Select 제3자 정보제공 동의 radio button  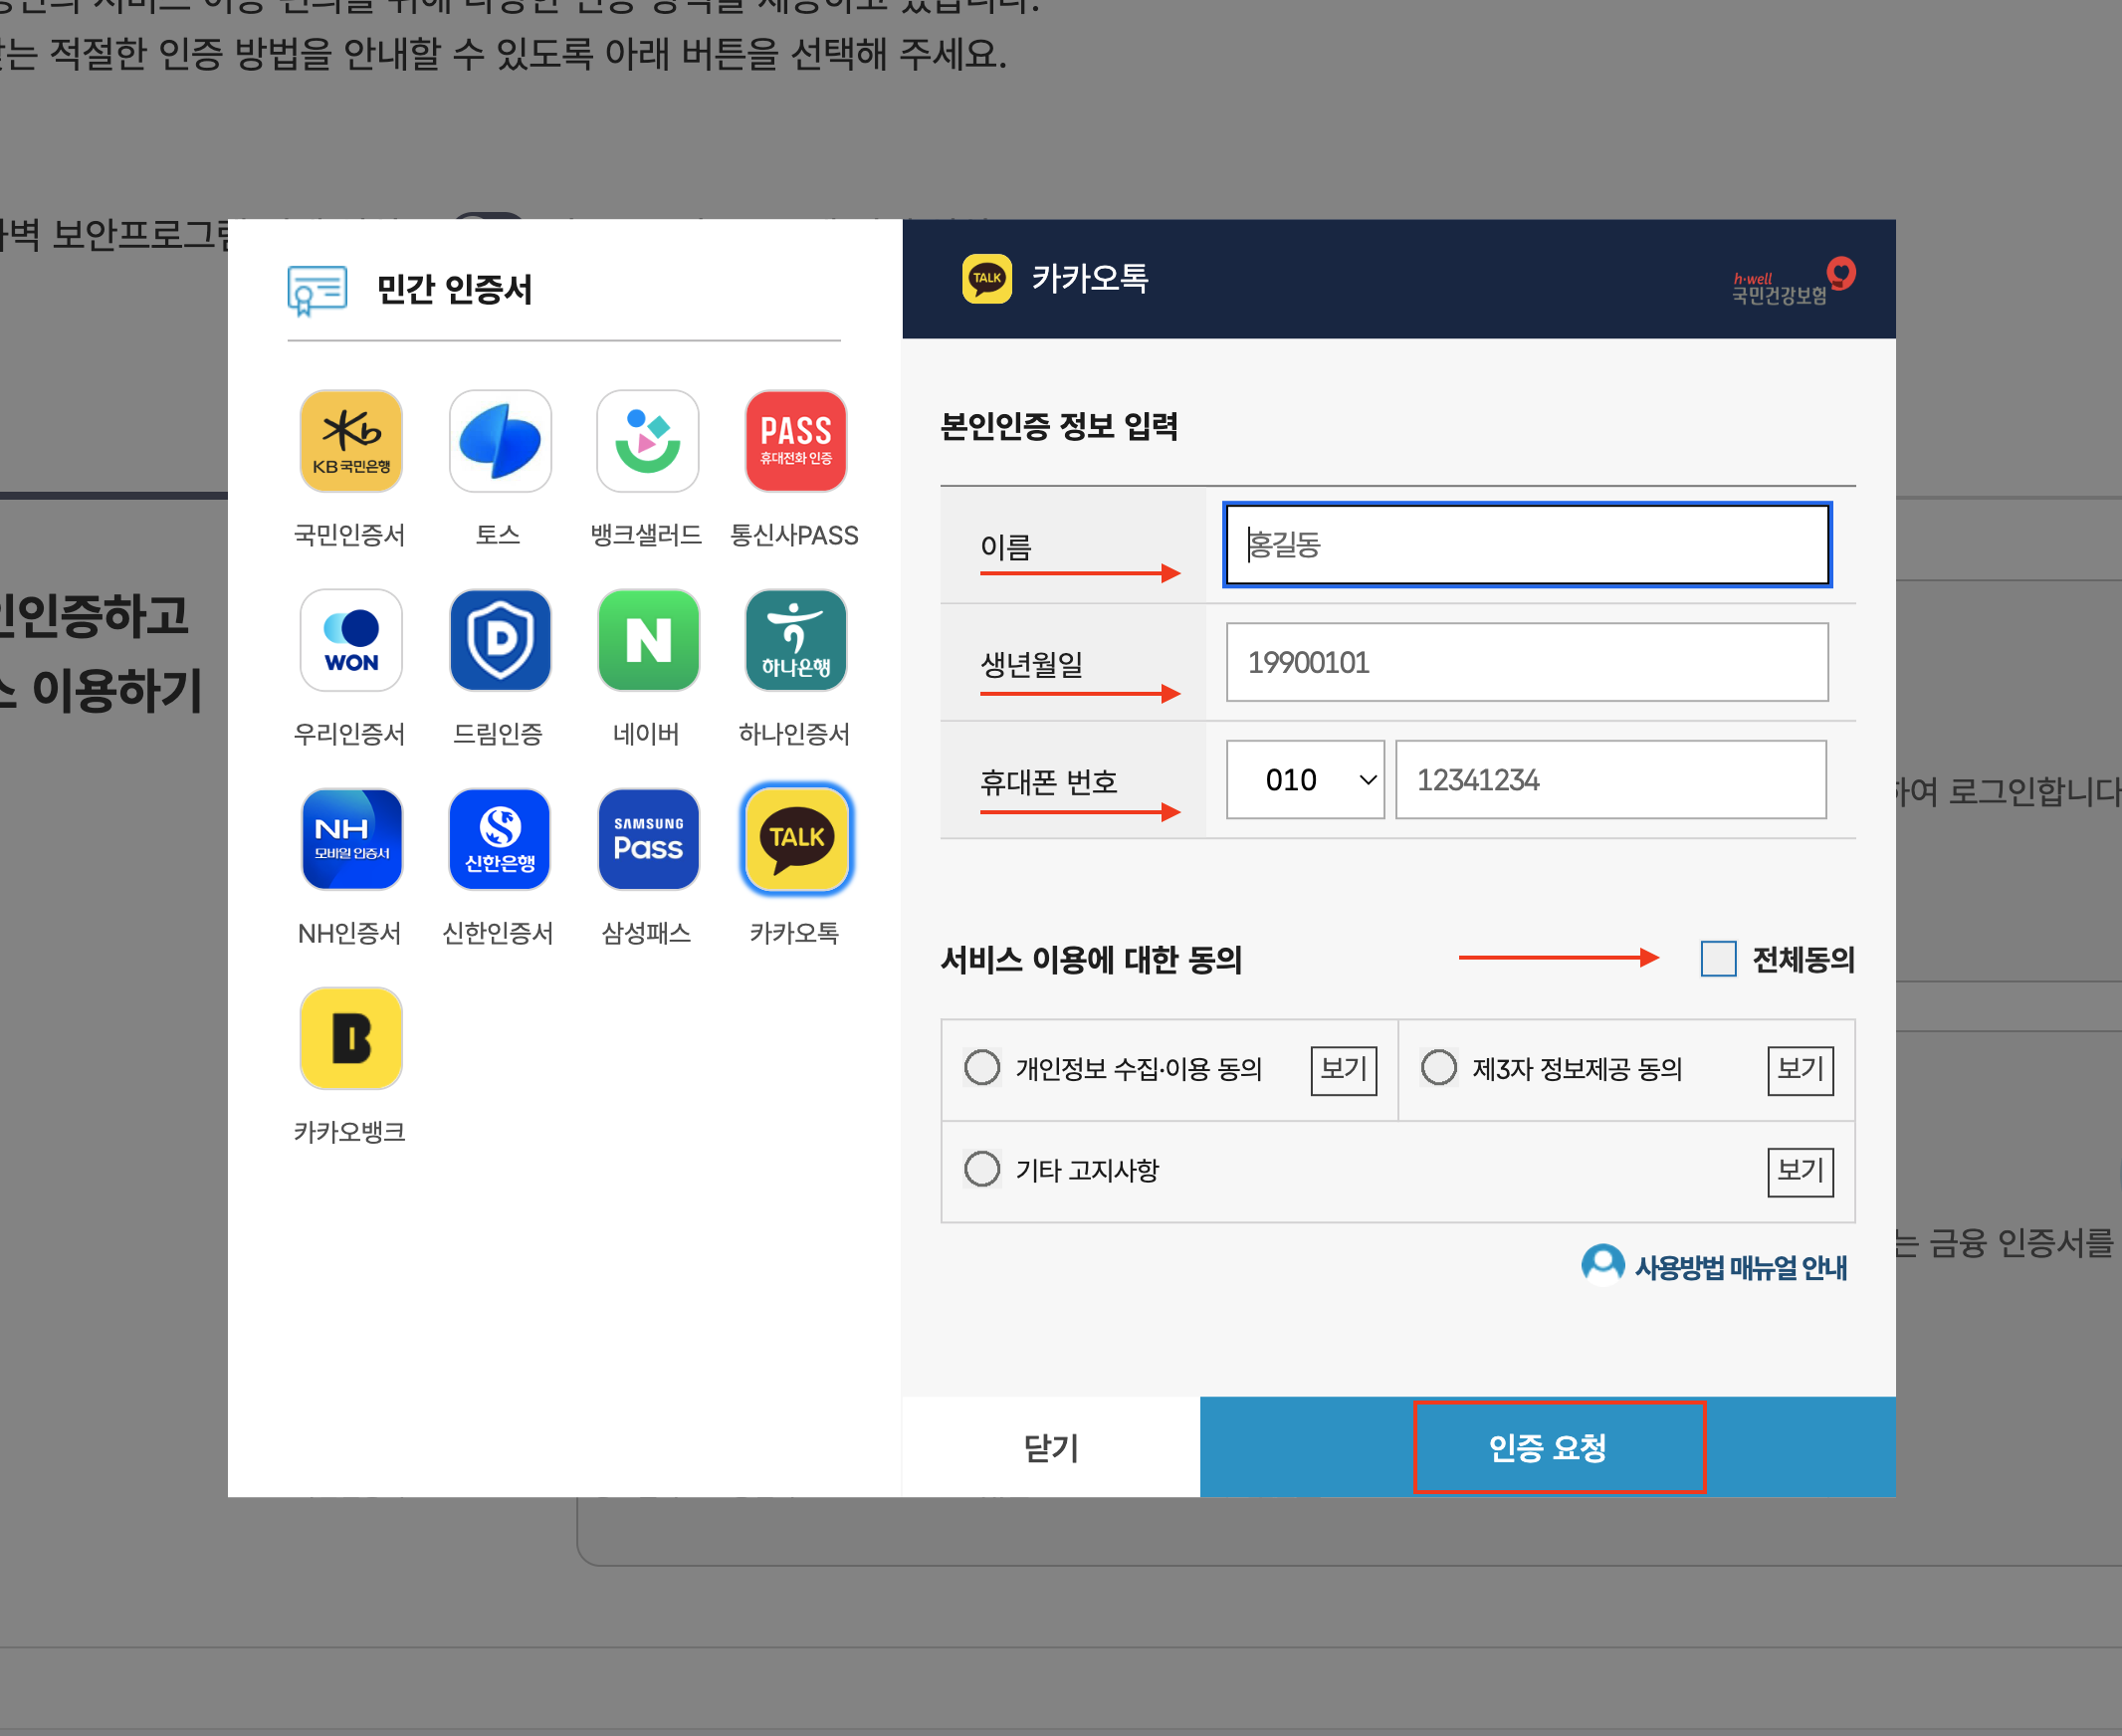pyautogui.click(x=1438, y=1067)
